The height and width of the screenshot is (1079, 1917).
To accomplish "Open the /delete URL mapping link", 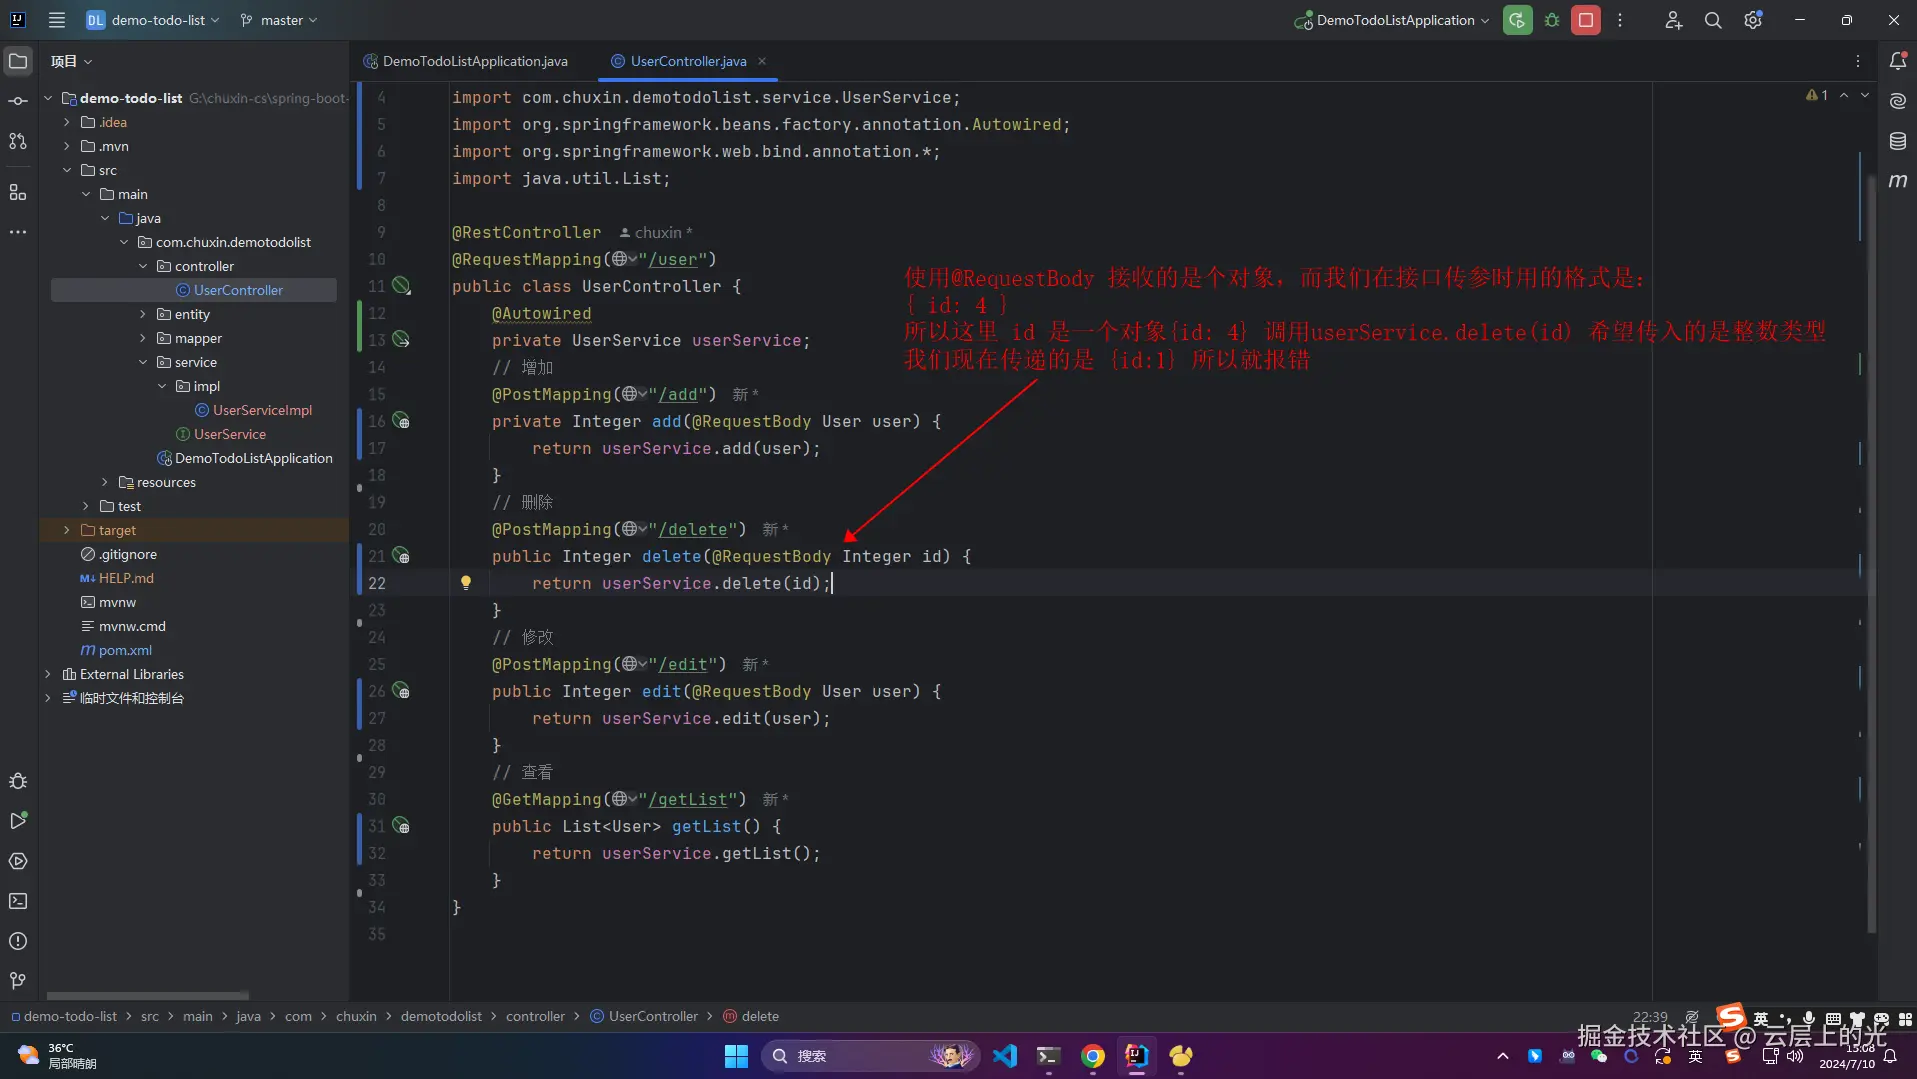I will coord(692,529).
